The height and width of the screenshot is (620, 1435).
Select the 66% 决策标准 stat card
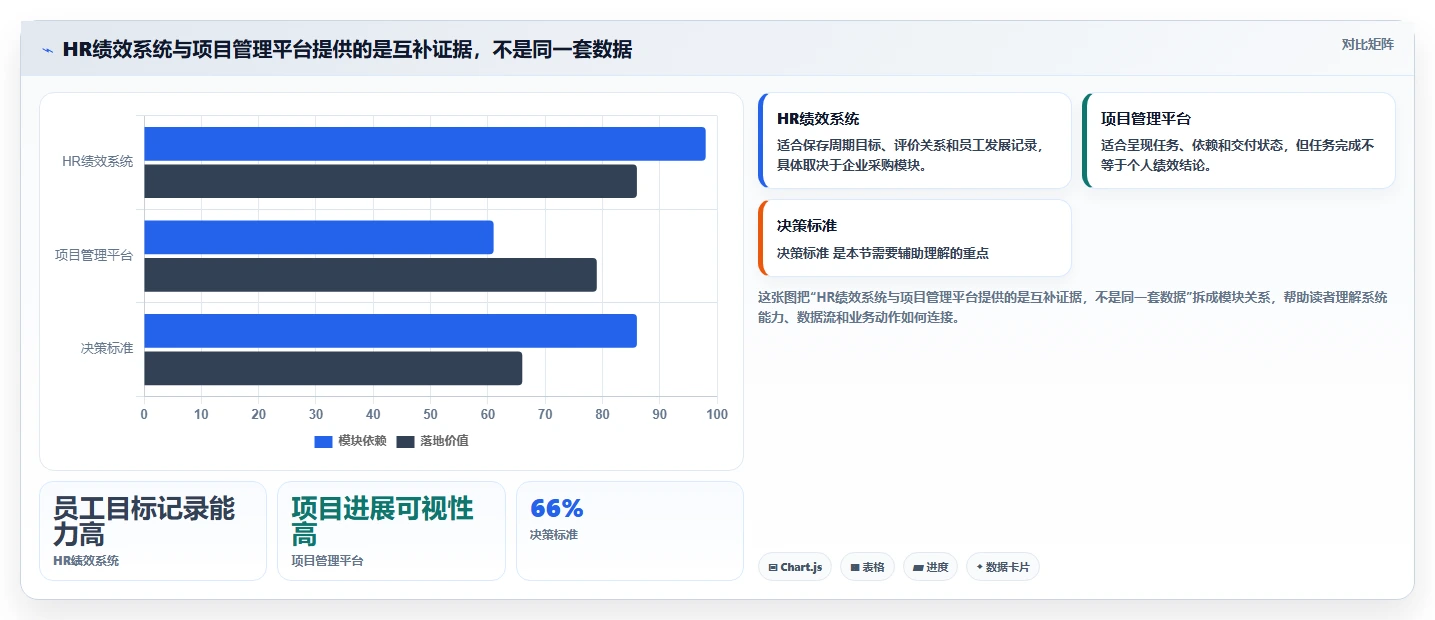point(630,531)
